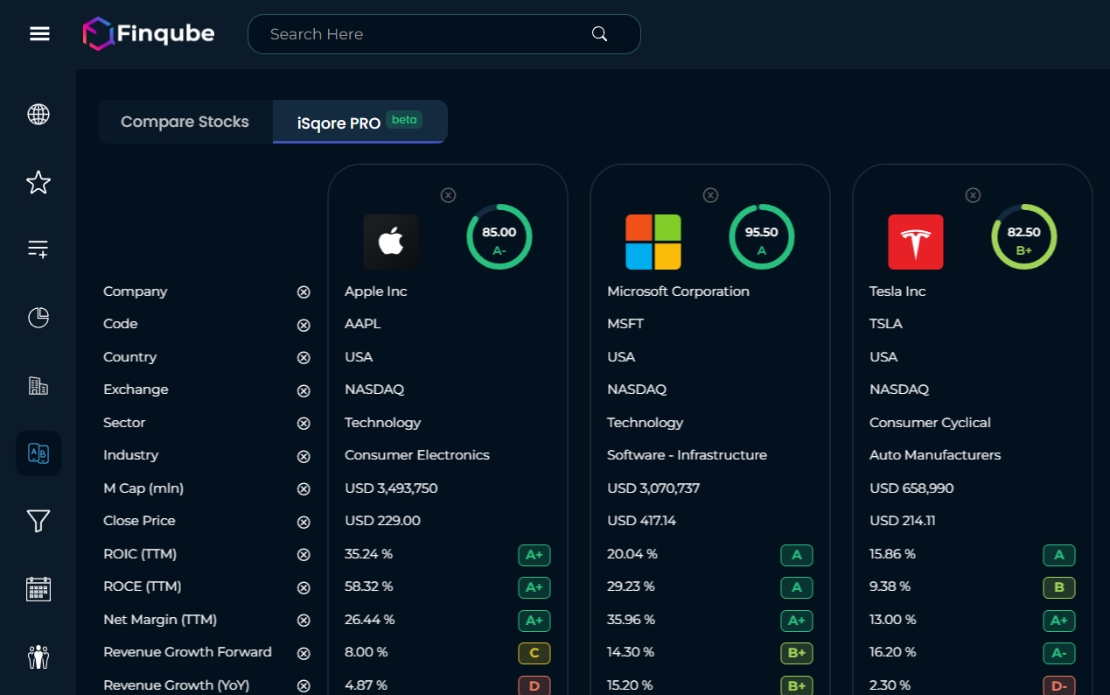This screenshot has width=1110, height=695.
Task: Click the AAPL ticker code
Action: tap(362, 324)
